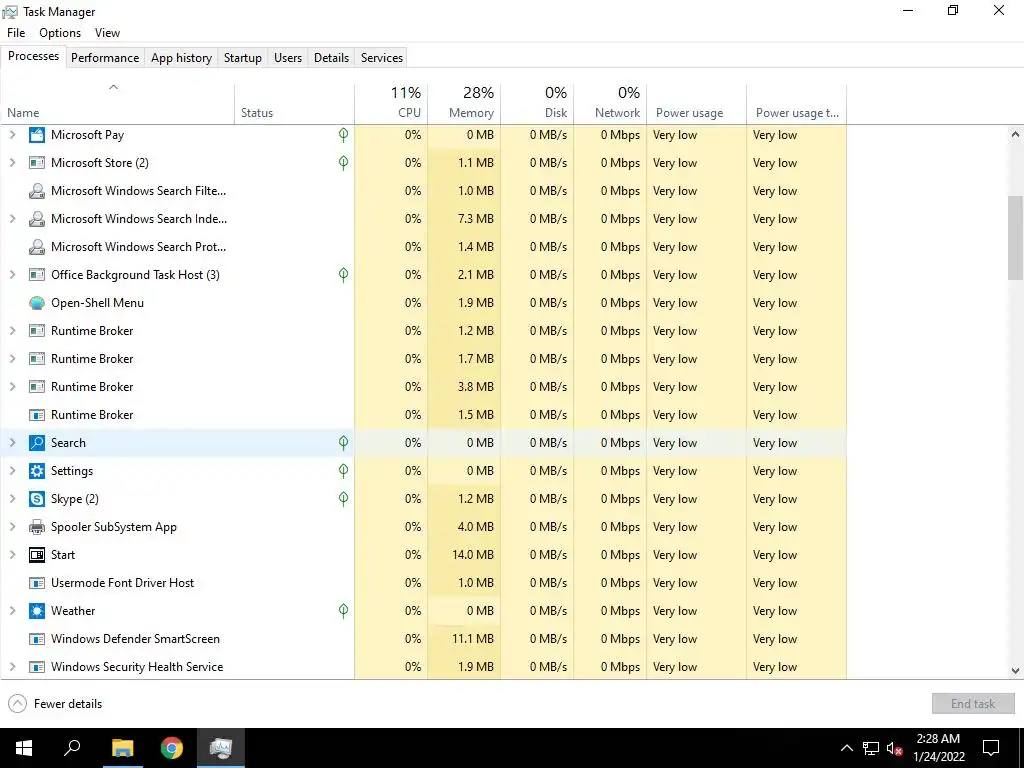Open Windows Start button on taskbar
This screenshot has width=1024, height=768.
coord(24,748)
